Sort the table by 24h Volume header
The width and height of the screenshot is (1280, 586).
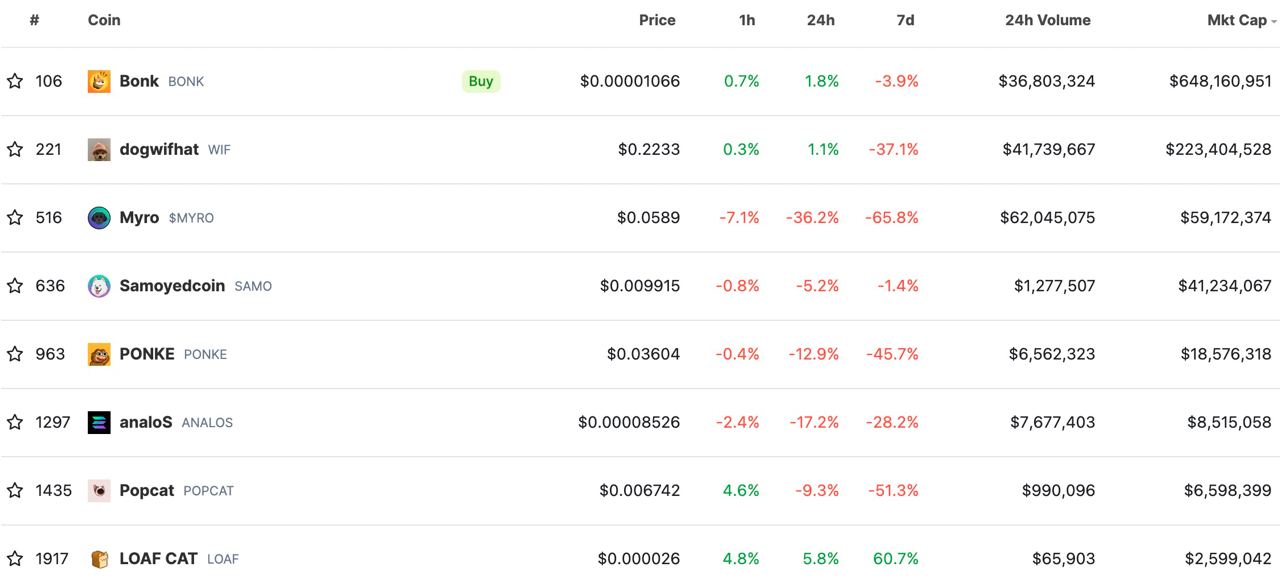(1047, 20)
